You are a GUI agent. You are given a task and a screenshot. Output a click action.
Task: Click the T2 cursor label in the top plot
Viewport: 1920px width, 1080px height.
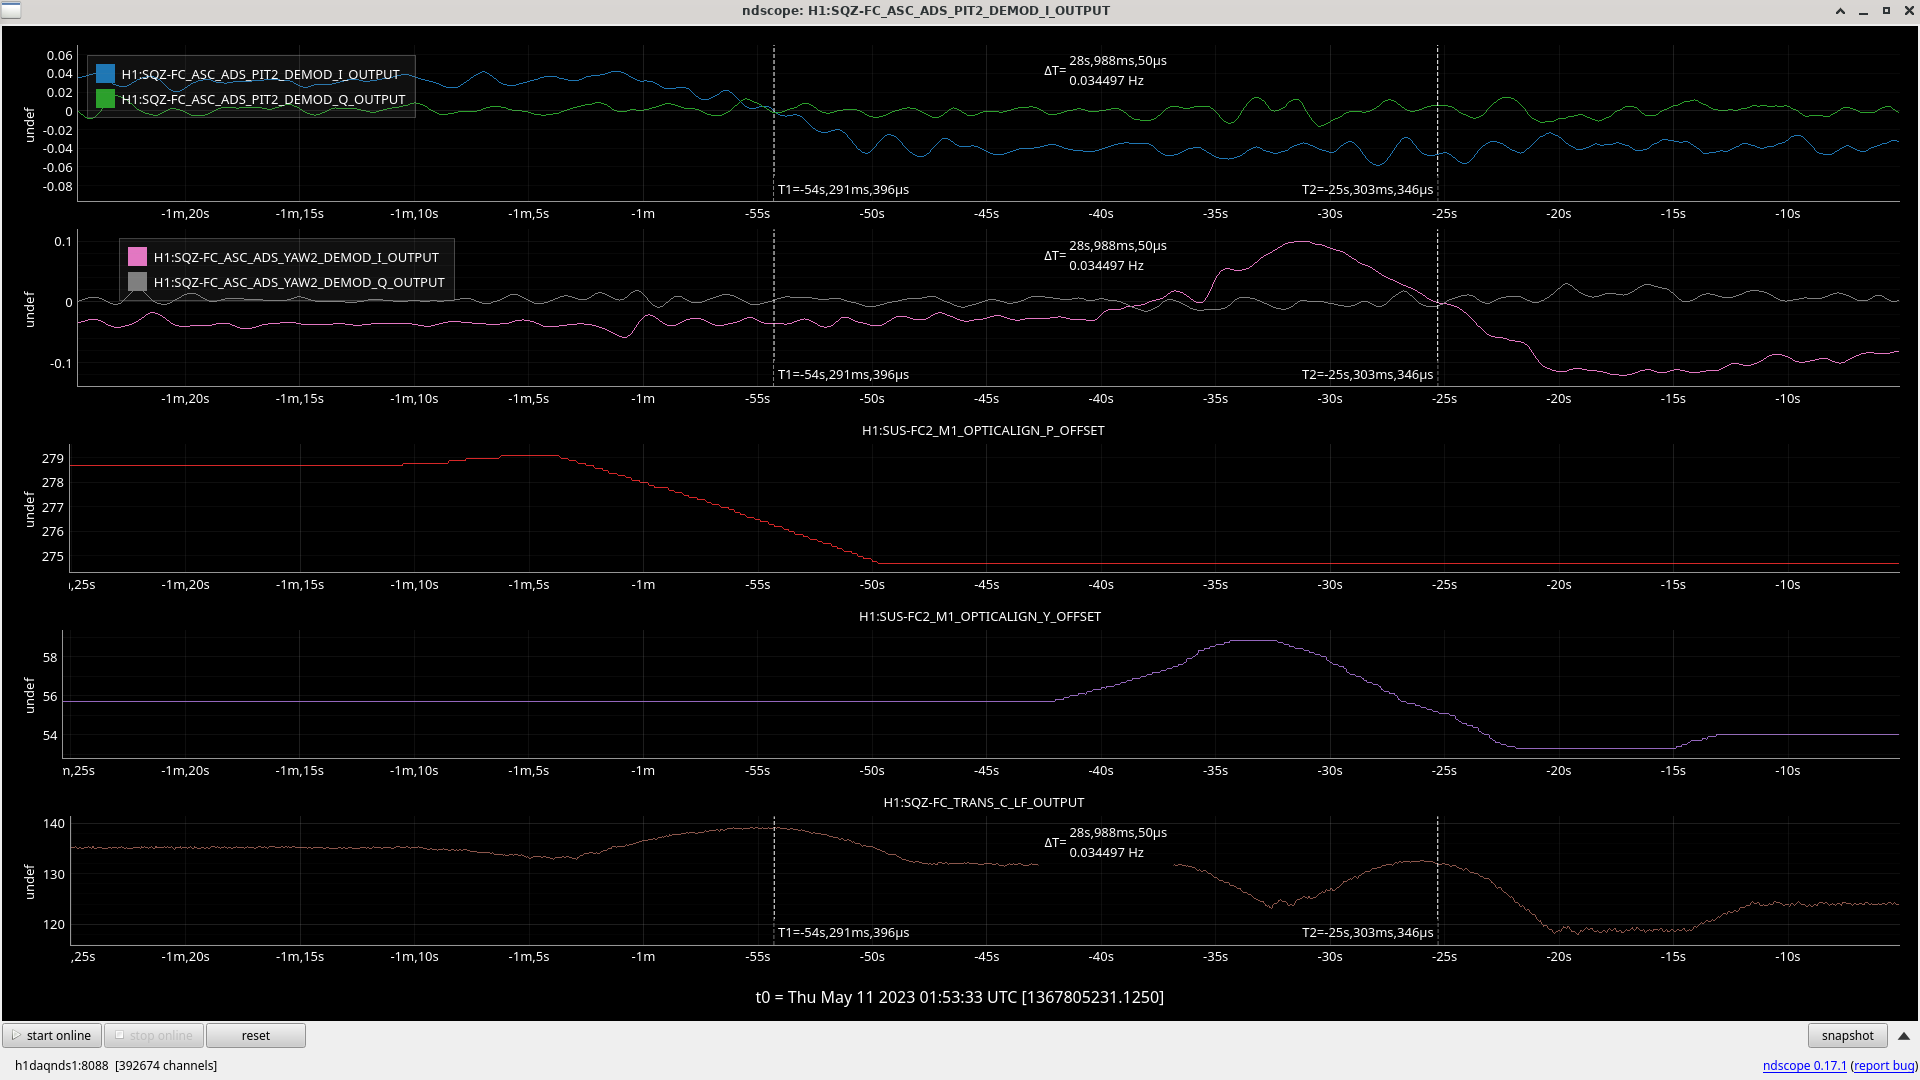click(x=1367, y=189)
